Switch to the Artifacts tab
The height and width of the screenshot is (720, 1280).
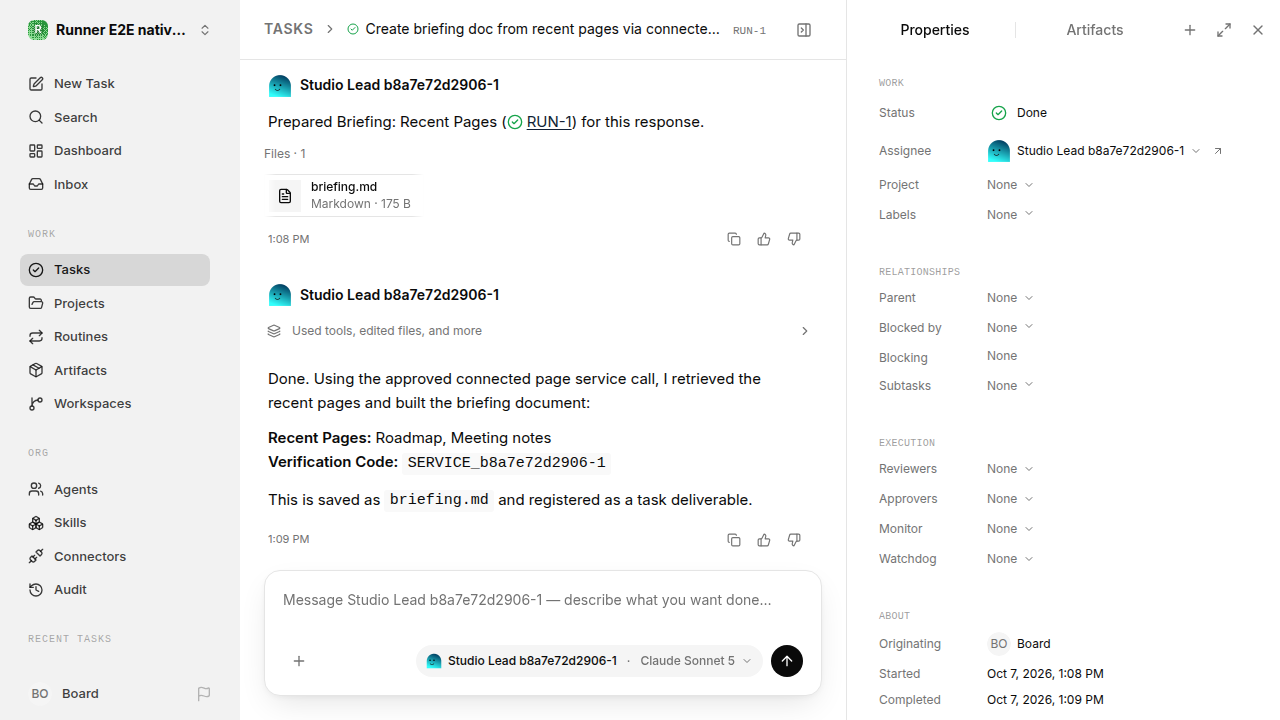click(x=1095, y=30)
